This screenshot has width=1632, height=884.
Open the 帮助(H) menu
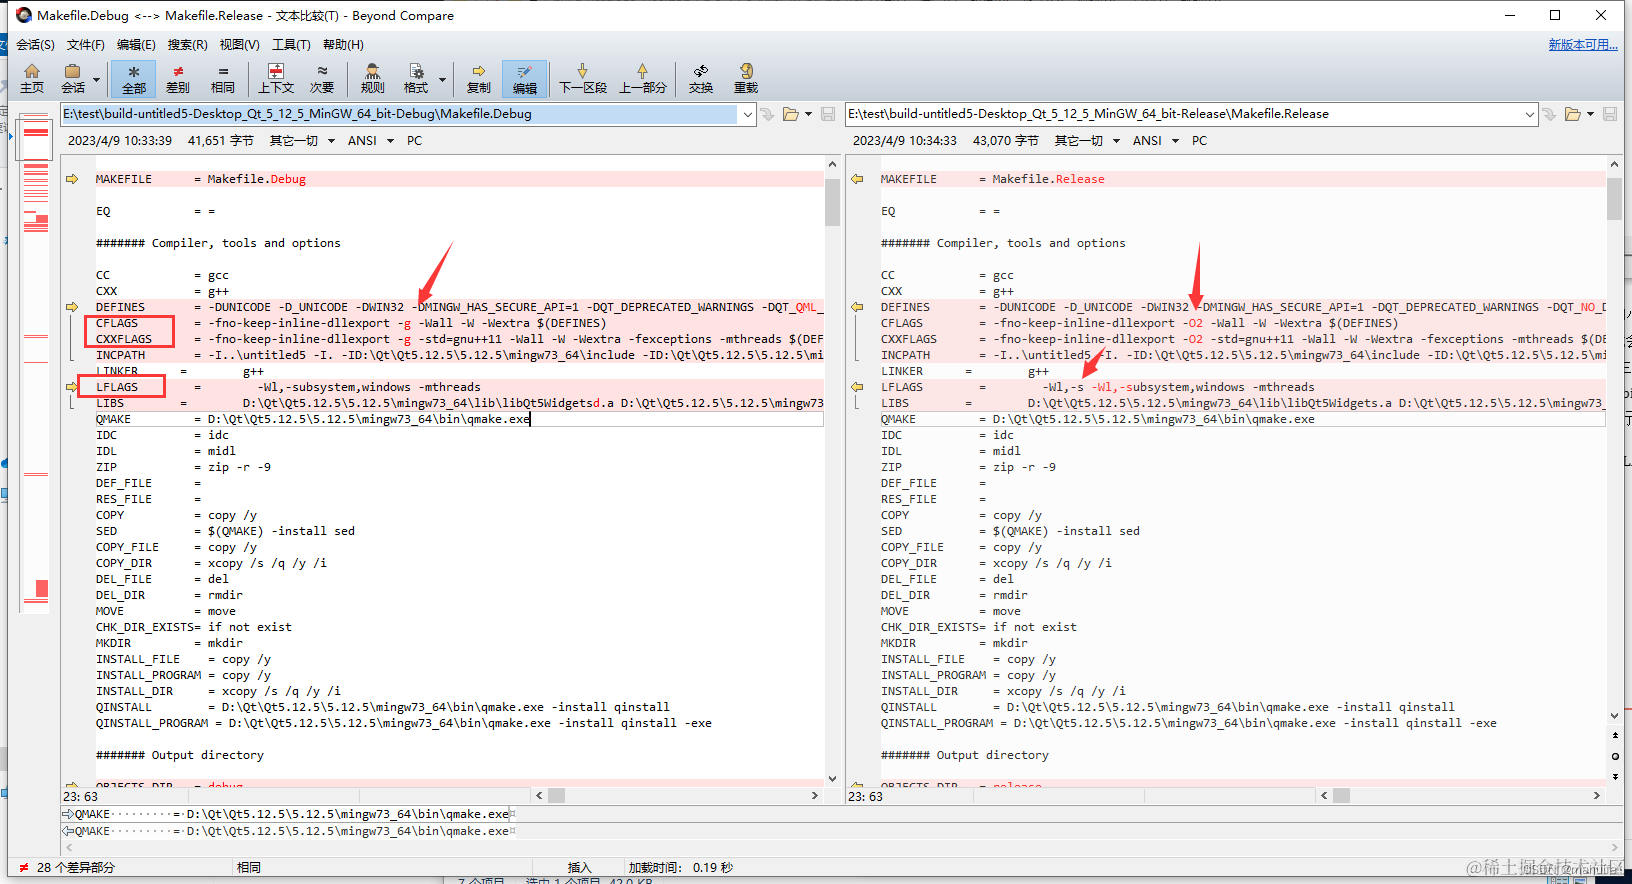(343, 45)
